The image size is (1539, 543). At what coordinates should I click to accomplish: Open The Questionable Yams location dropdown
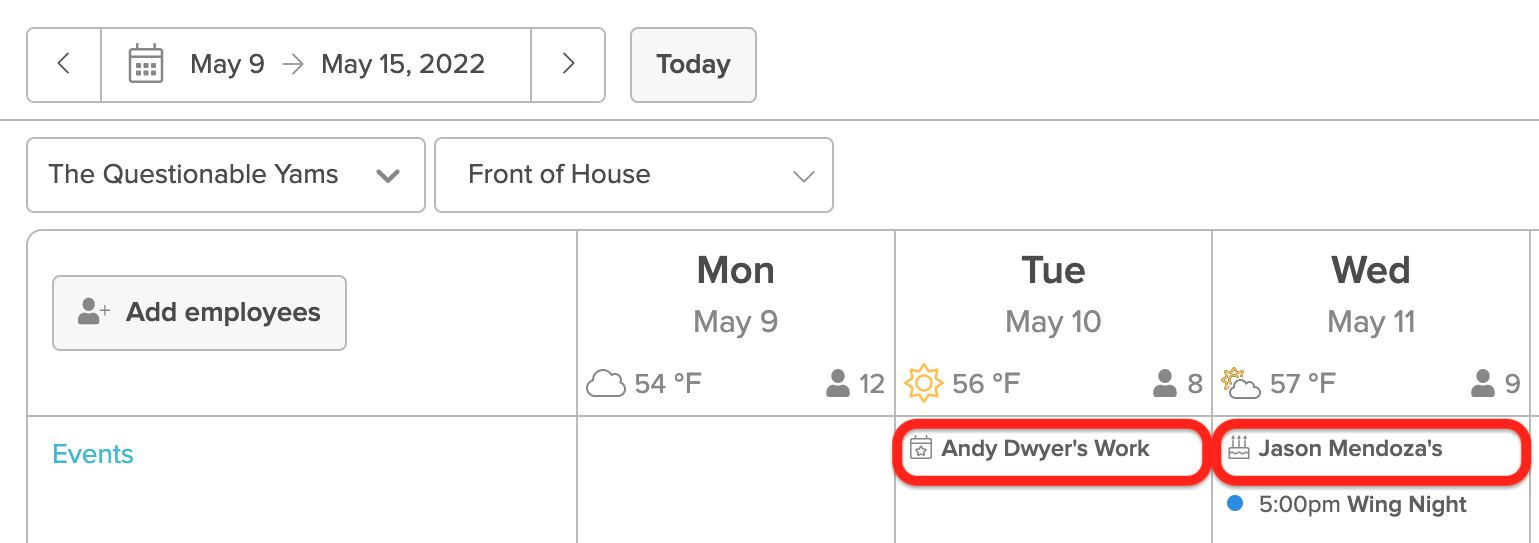[226, 175]
